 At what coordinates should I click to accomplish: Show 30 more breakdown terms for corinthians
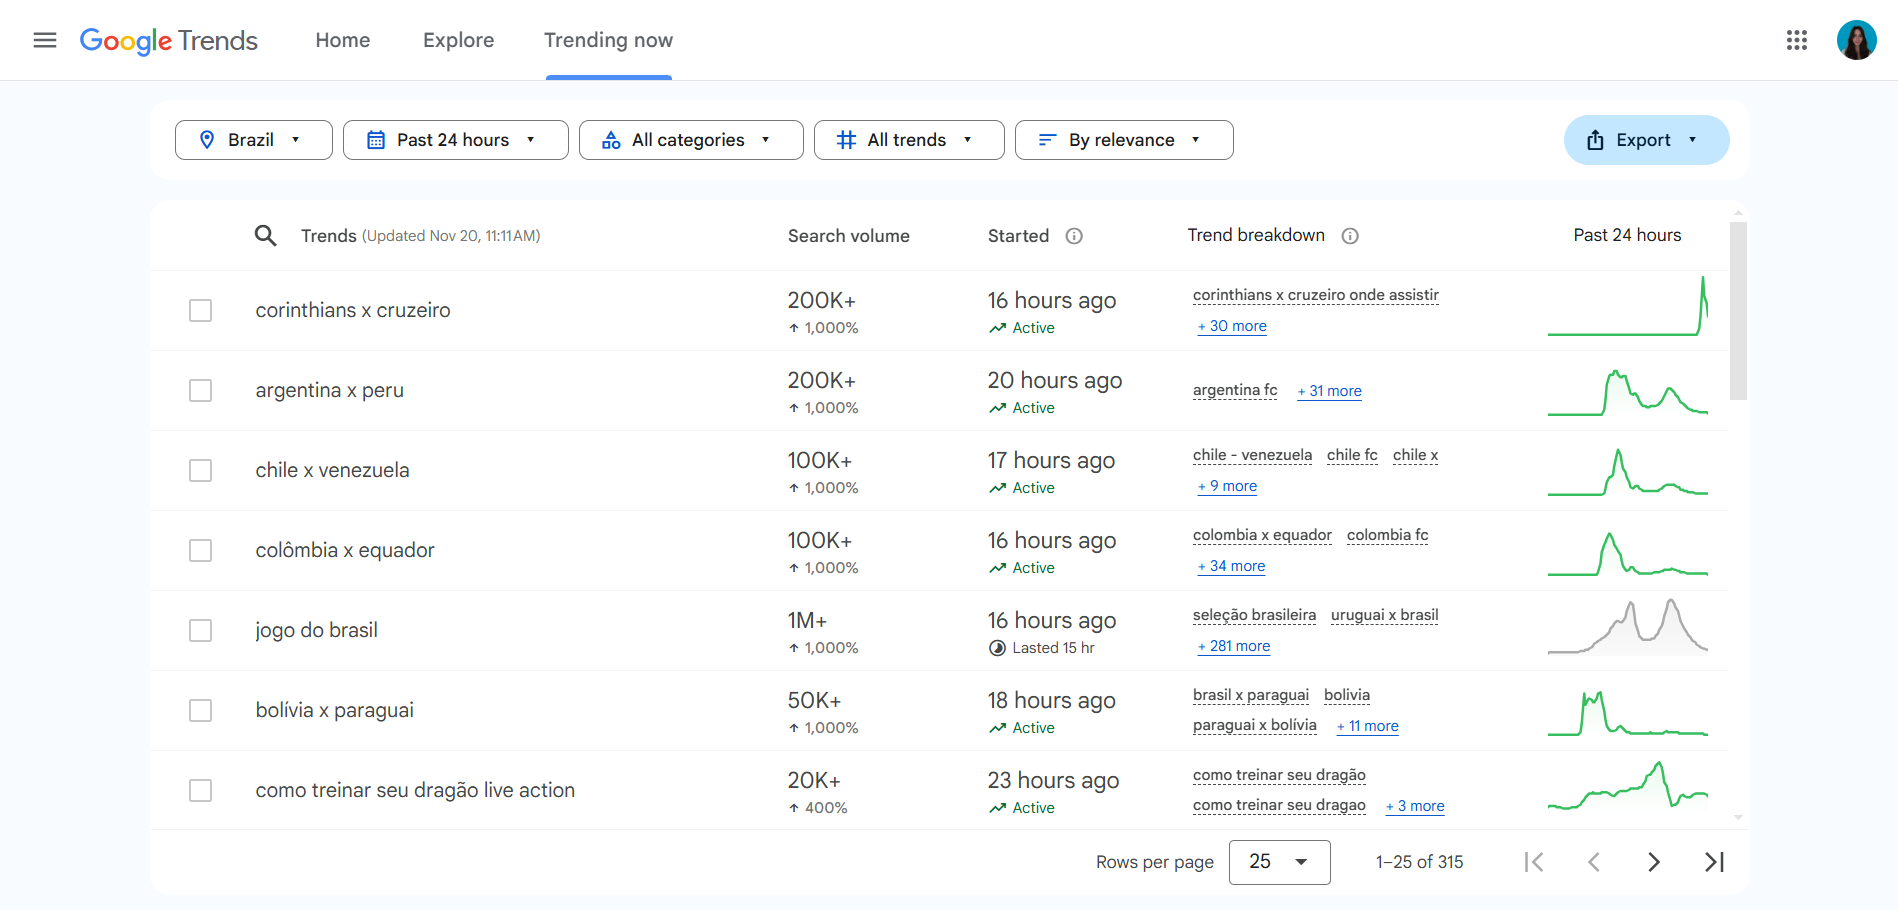(1232, 326)
